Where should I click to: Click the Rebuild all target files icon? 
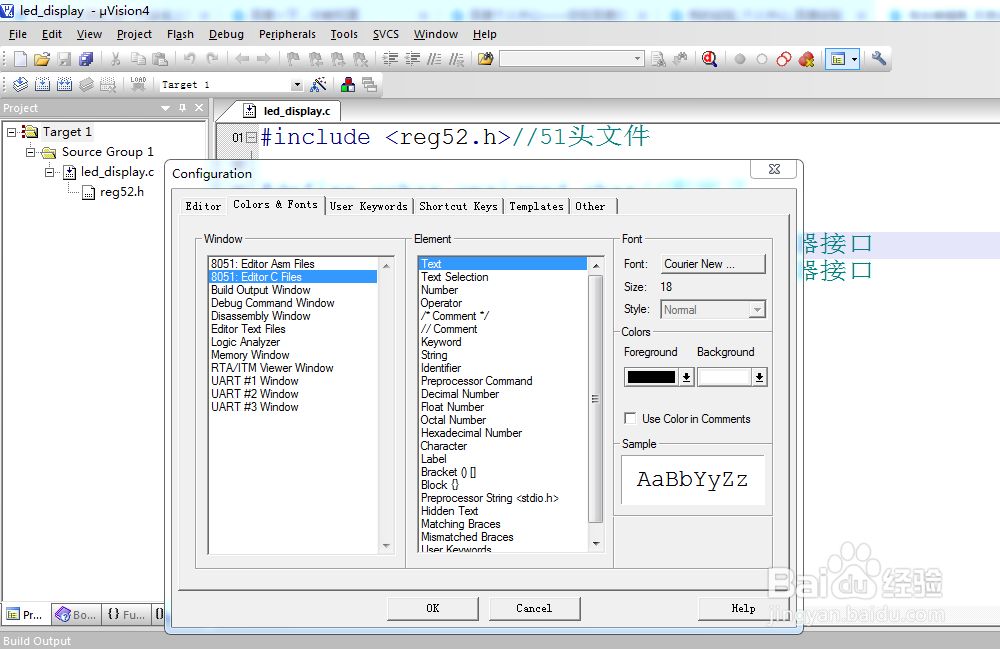tap(64, 84)
